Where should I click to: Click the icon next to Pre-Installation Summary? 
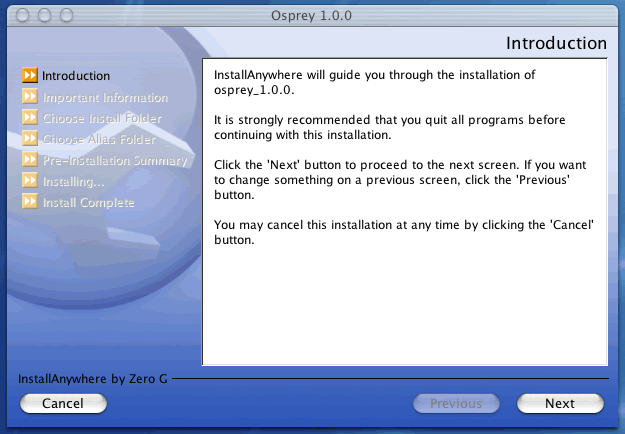[x=30, y=161]
